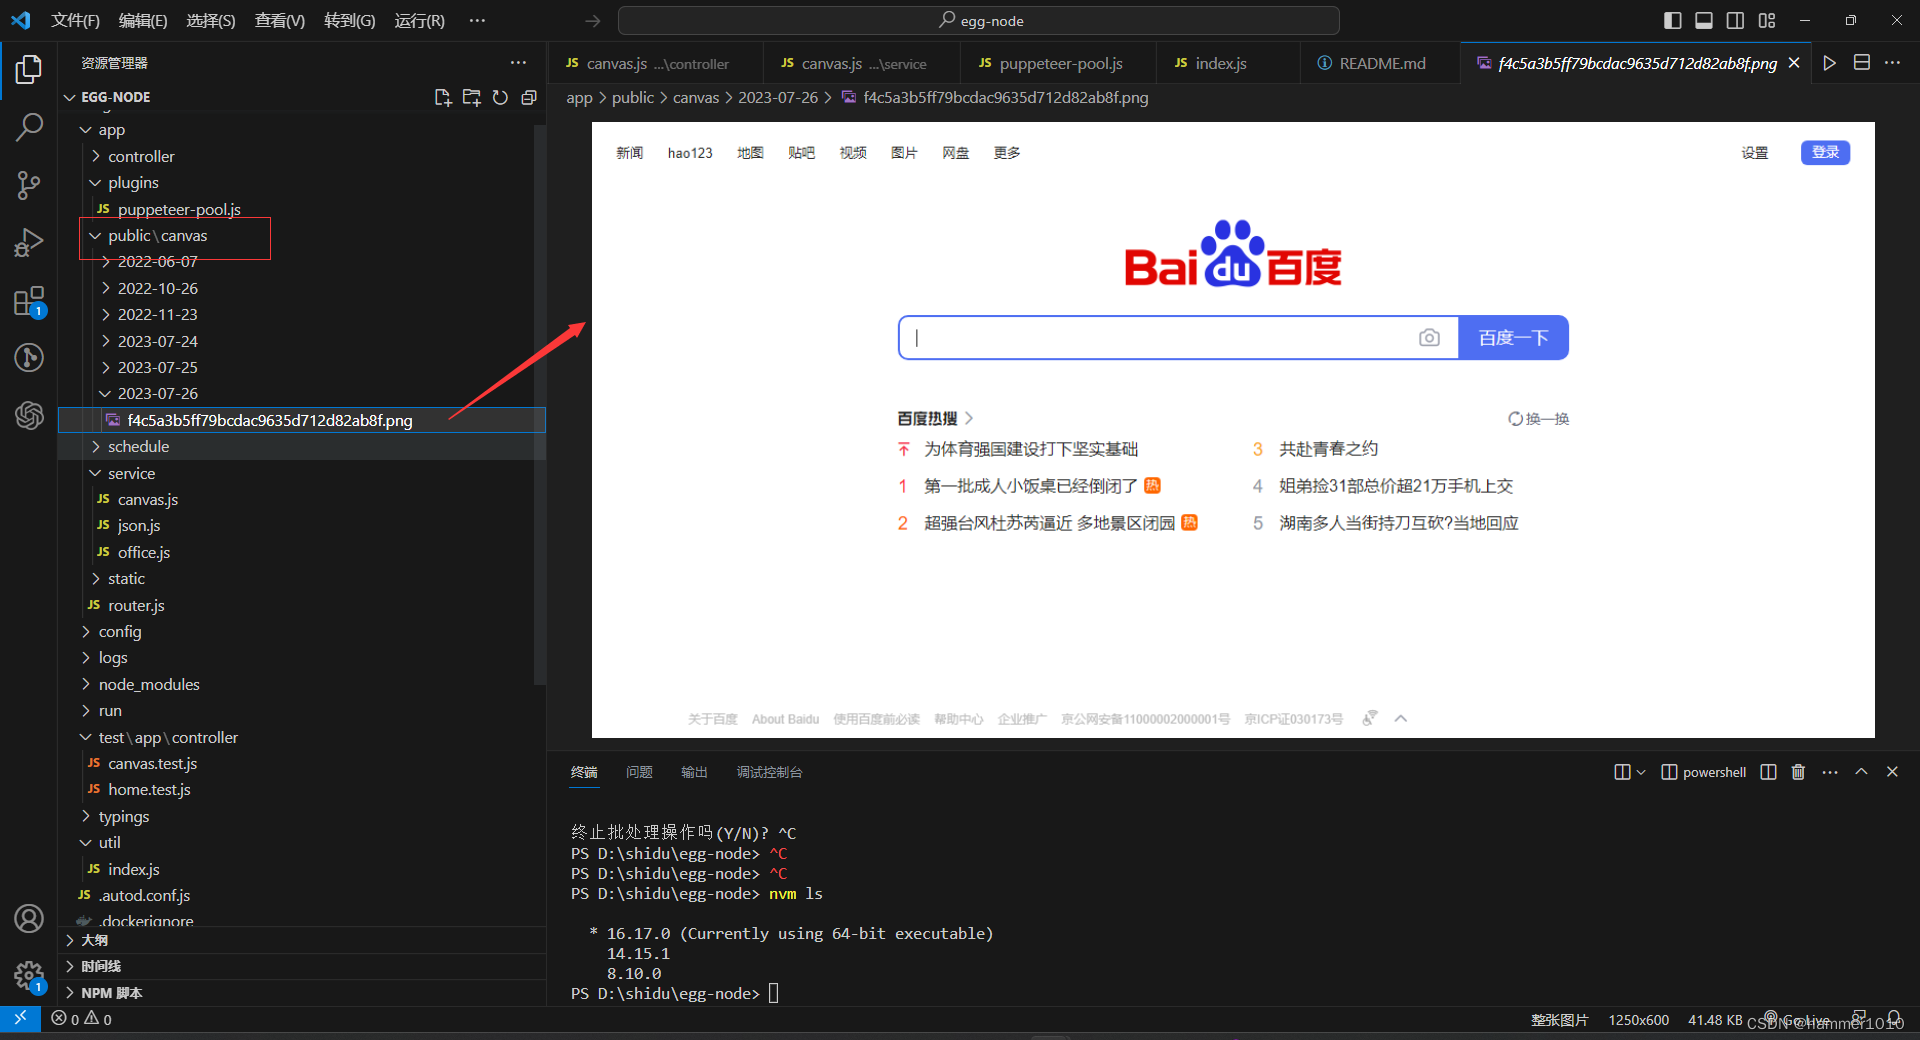Toggle primary side bar layout icon

click(1673, 20)
